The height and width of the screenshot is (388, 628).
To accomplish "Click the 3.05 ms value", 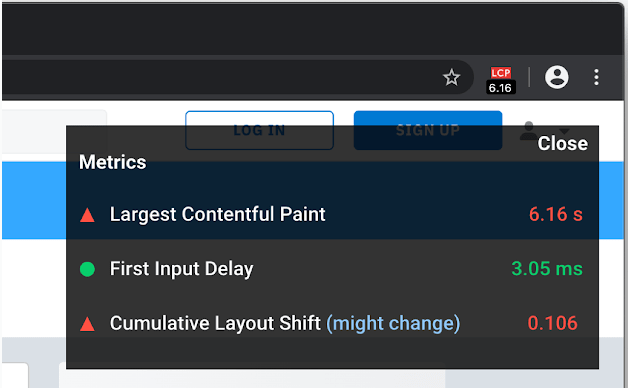I will (547, 269).
